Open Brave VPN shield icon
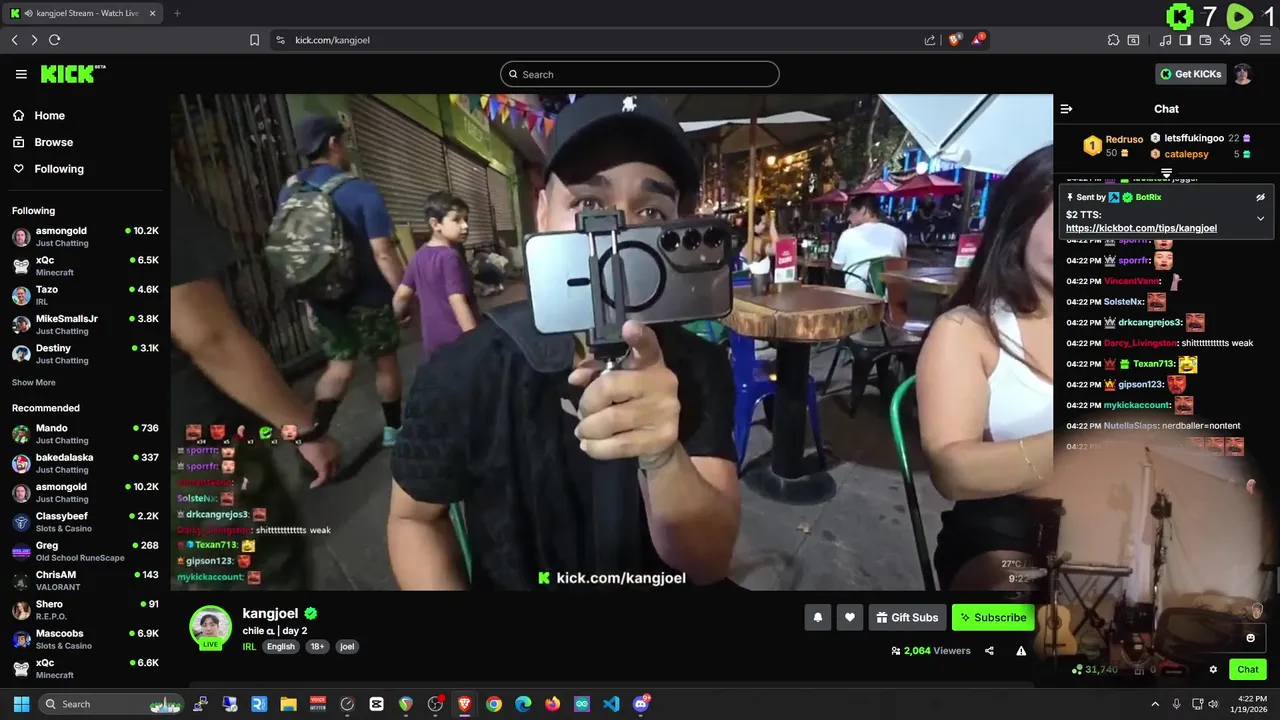The width and height of the screenshot is (1280, 720). [1245, 40]
